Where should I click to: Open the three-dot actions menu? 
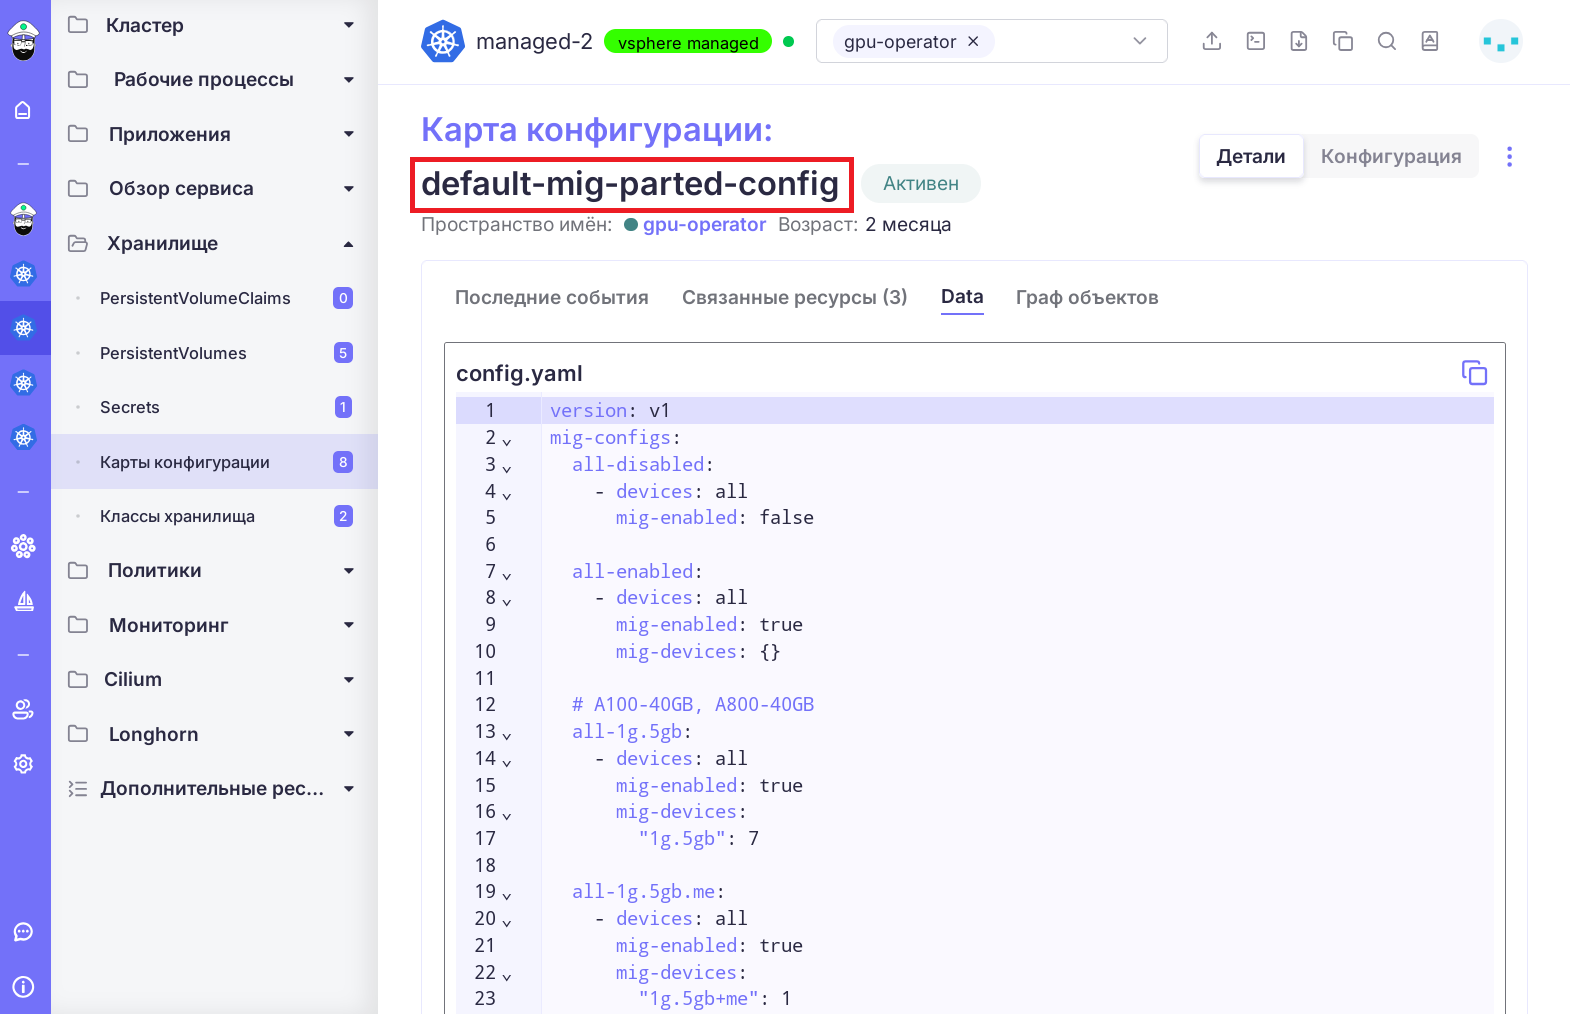pyautogui.click(x=1509, y=156)
